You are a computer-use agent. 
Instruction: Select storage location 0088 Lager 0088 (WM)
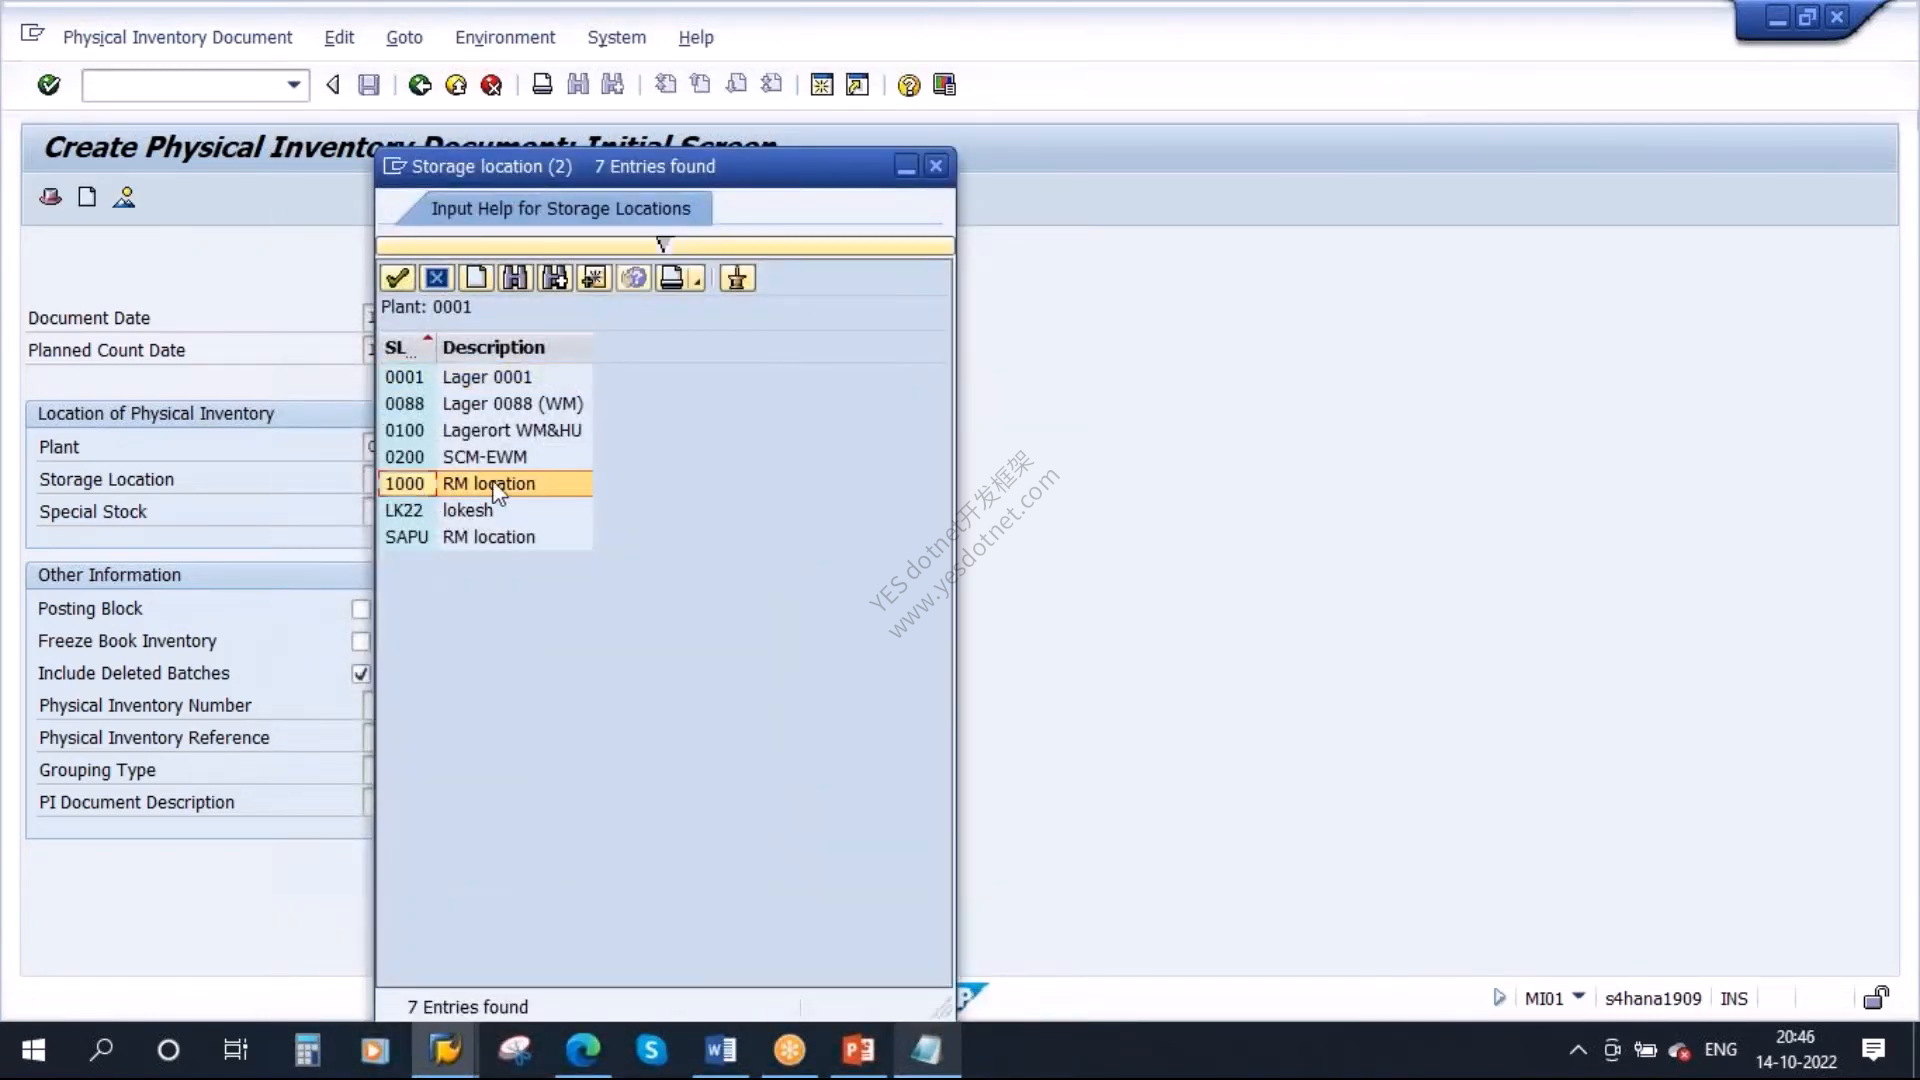tap(486, 404)
